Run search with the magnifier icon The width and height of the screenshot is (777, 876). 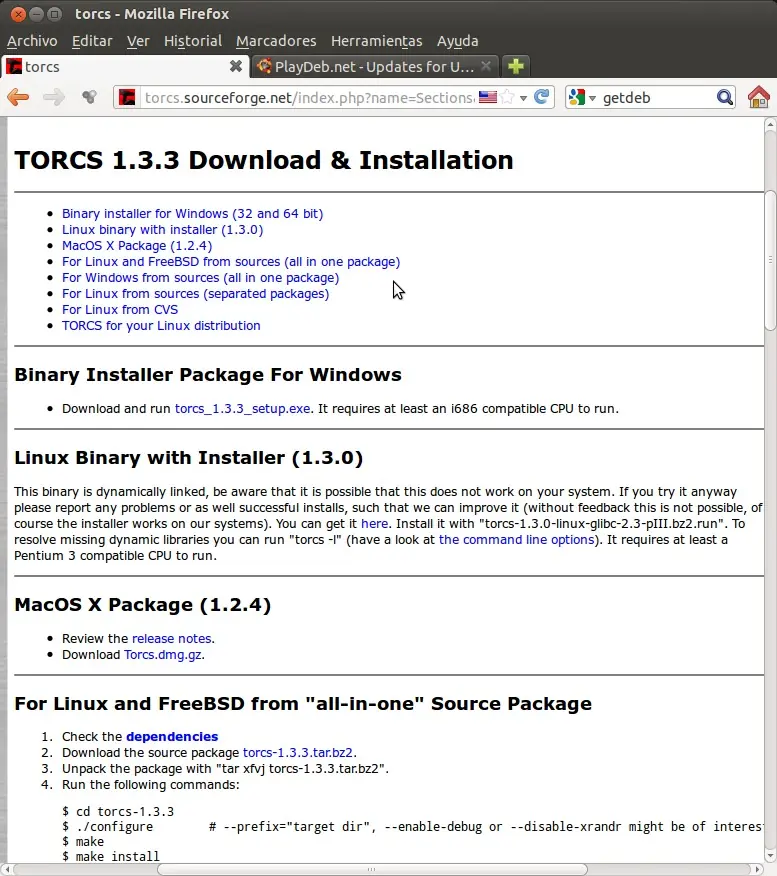724,97
